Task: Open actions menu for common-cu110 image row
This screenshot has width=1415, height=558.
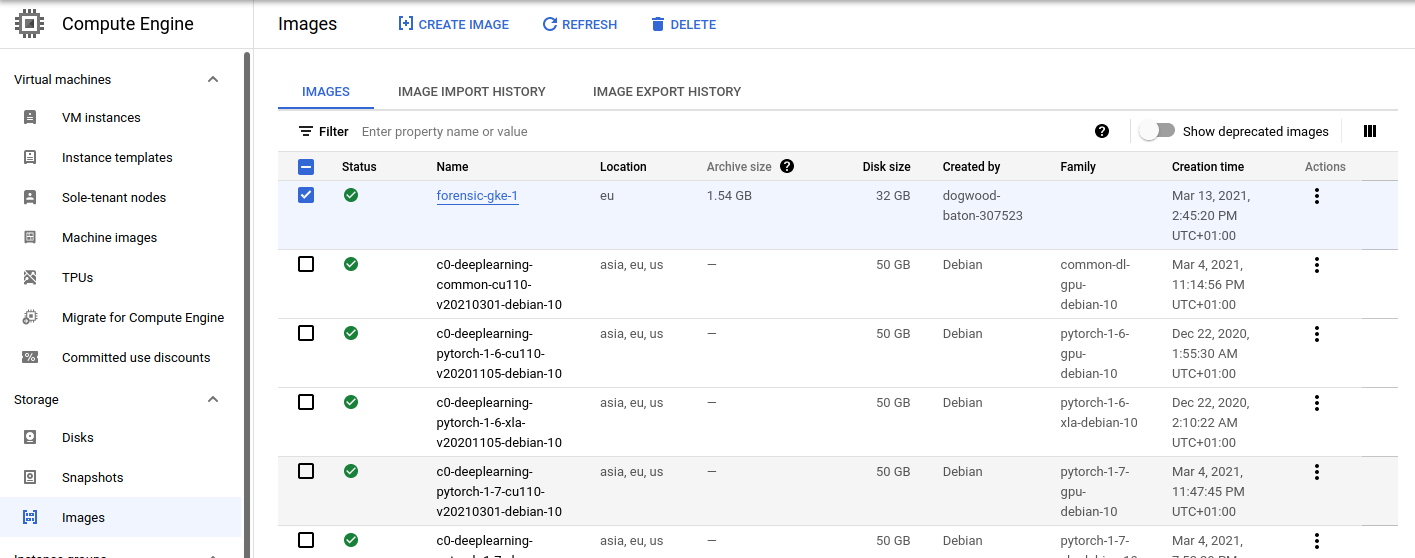Action: (x=1316, y=265)
